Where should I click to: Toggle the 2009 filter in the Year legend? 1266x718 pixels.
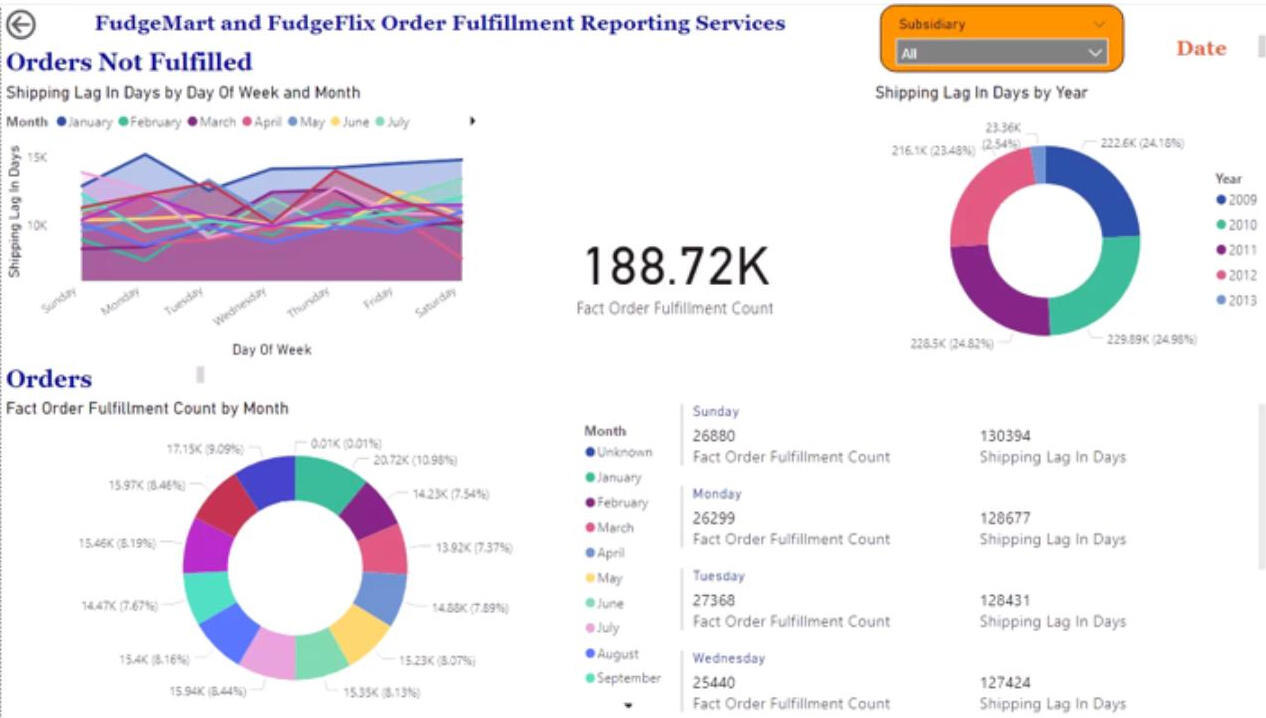point(1221,200)
